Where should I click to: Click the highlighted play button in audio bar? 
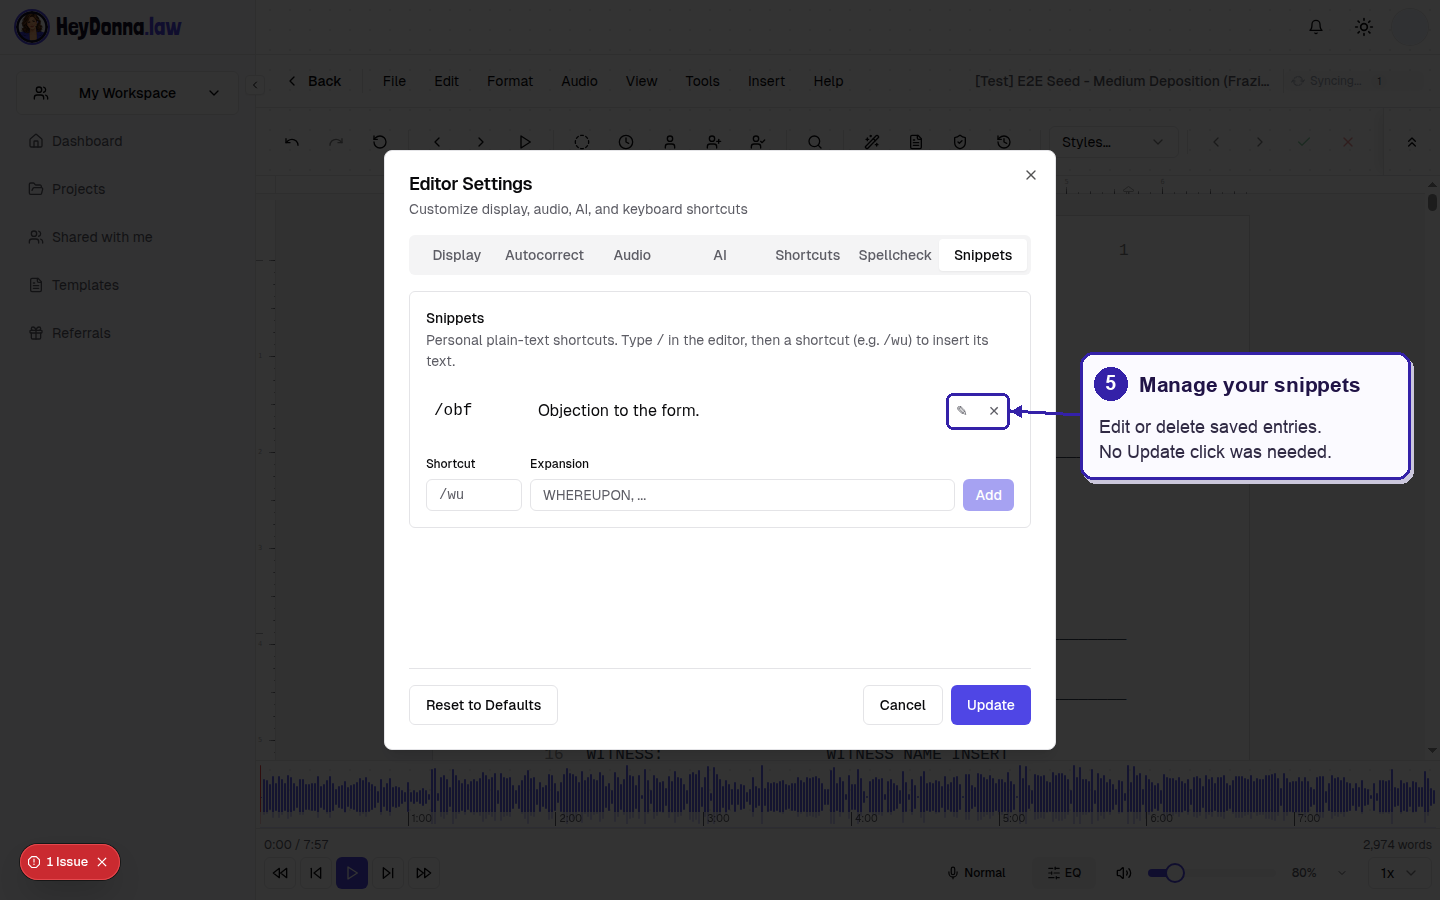point(352,873)
